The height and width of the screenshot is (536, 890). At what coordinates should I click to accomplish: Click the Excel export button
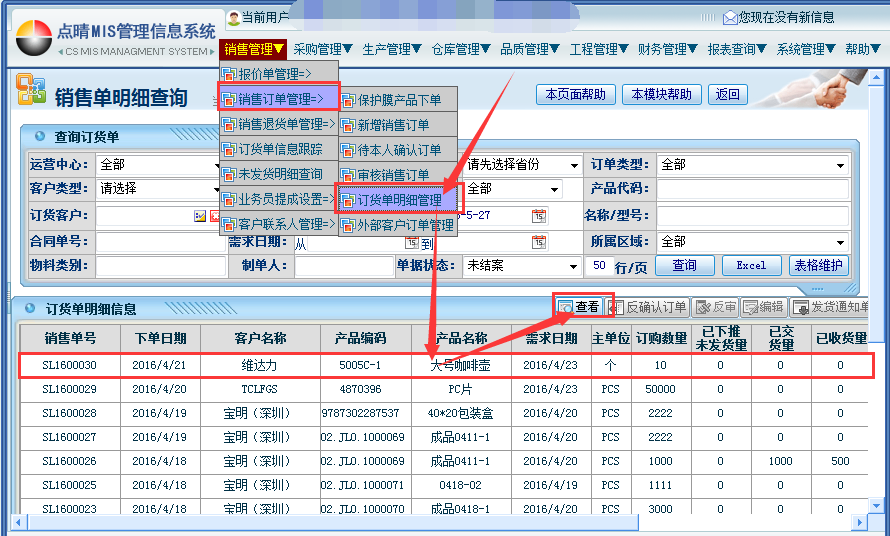751,266
